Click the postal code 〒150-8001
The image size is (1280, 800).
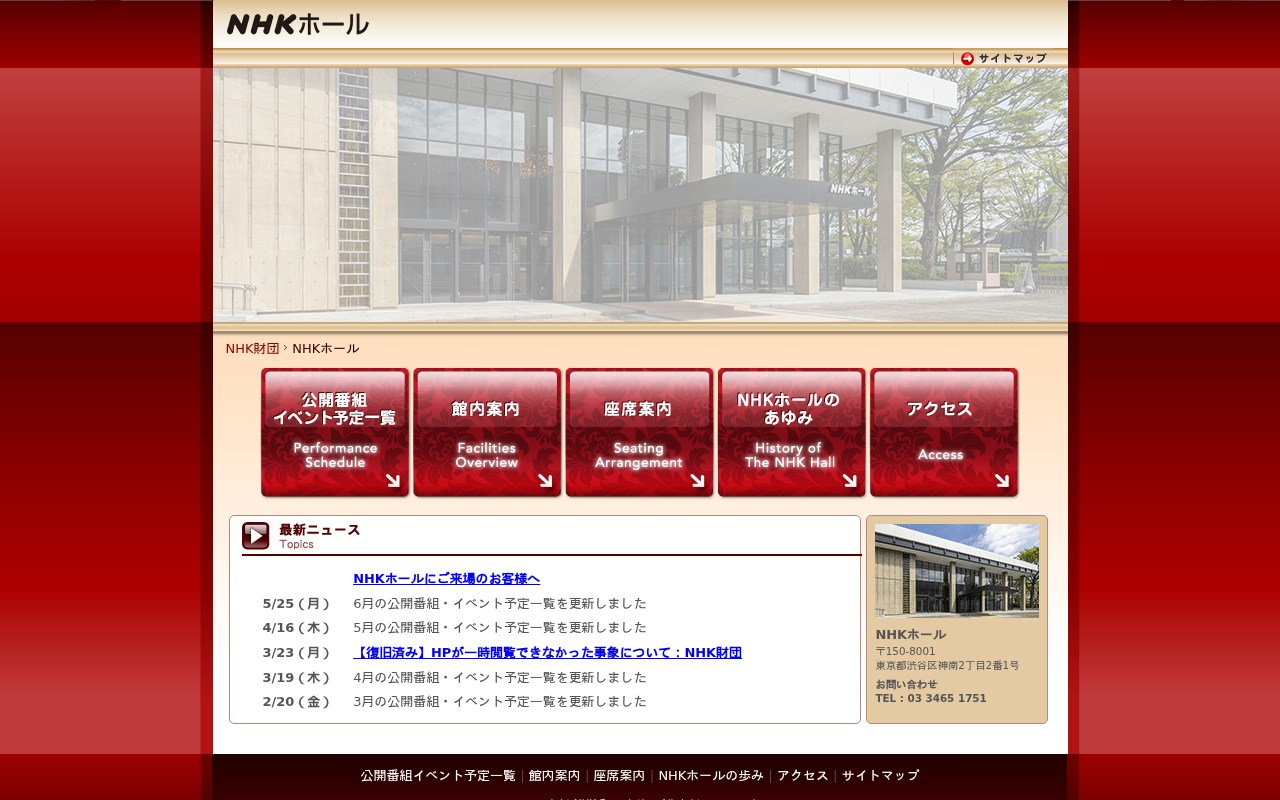[x=905, y=652]
